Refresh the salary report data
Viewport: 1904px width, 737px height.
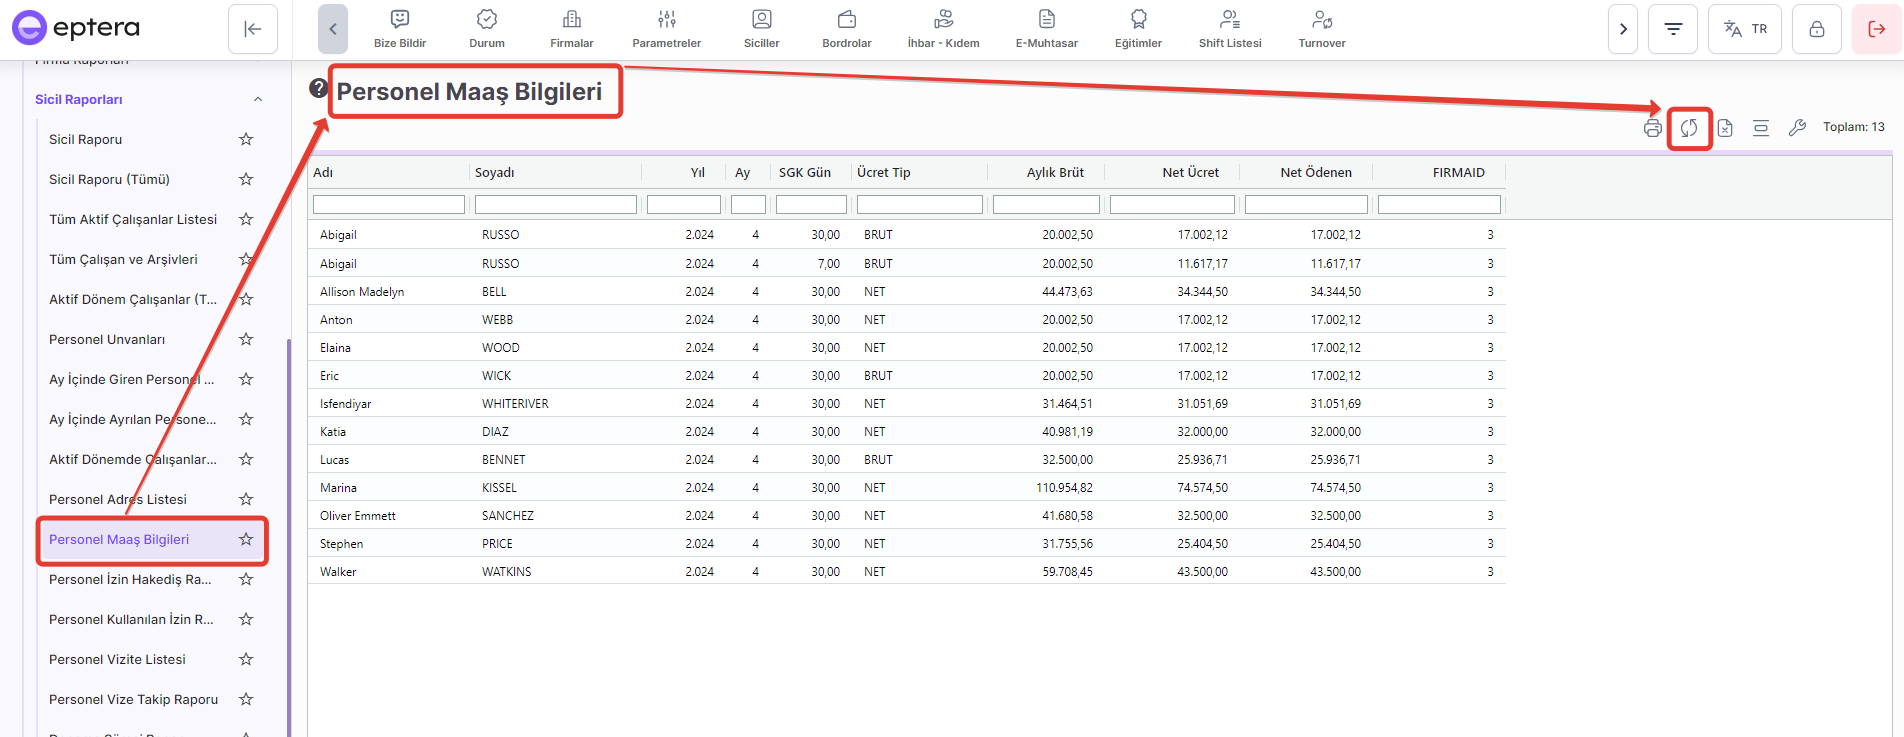(x=1689, y=128)
